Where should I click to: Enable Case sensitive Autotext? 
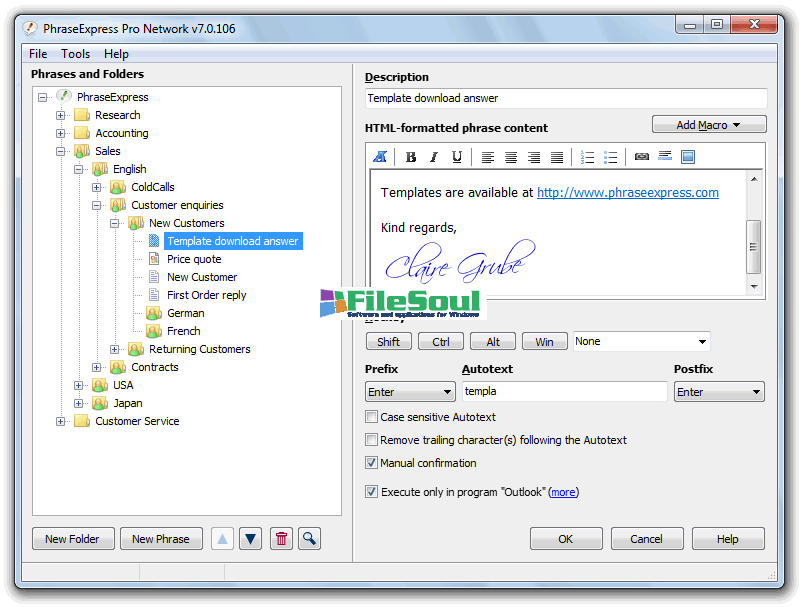coord(372,417)
